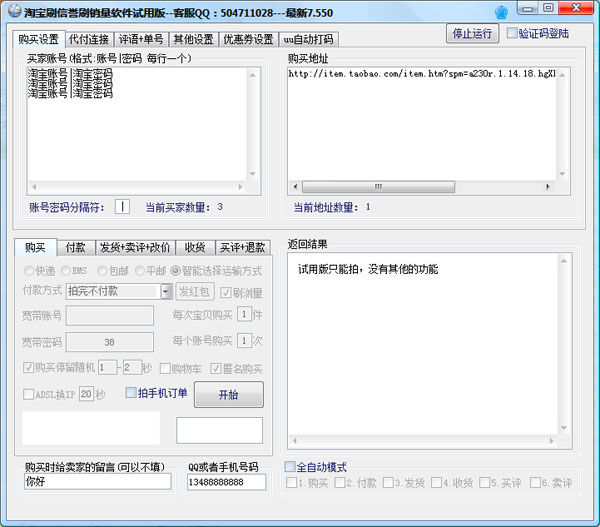600x527 pixels.
Task: Expand the 付款方式 dropdown
Action: 166,291
